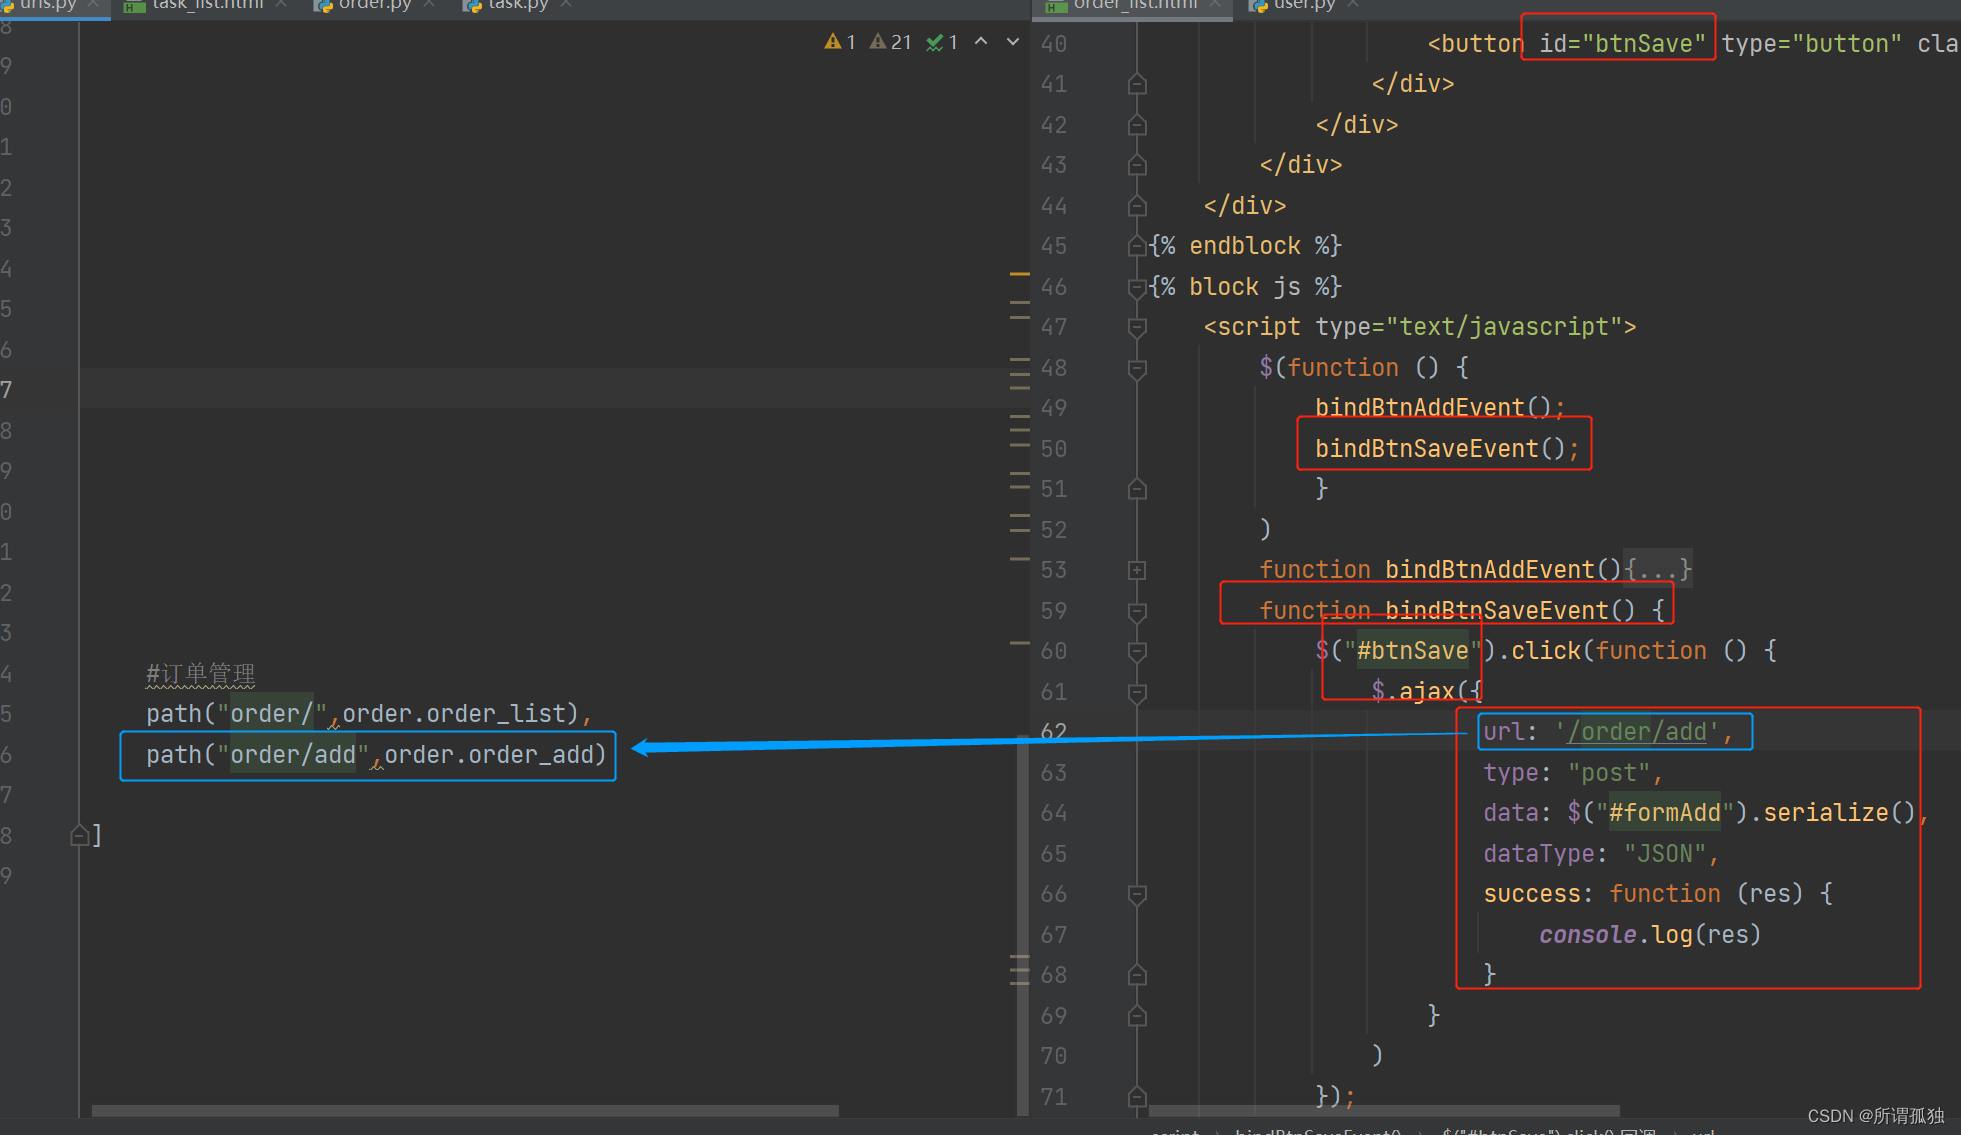Click function bindBtnAddEvent() declaration
1961x1135 pixels.
tap(1440, 570)
